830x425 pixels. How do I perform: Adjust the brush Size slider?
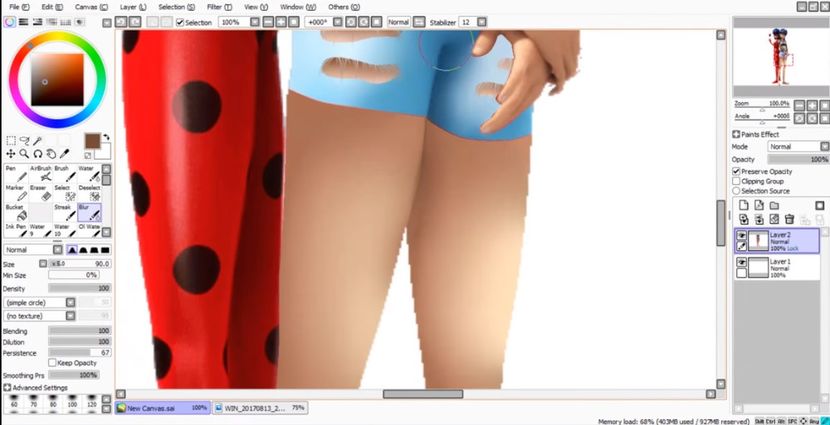pyautogui.click(x=80, y=264)
